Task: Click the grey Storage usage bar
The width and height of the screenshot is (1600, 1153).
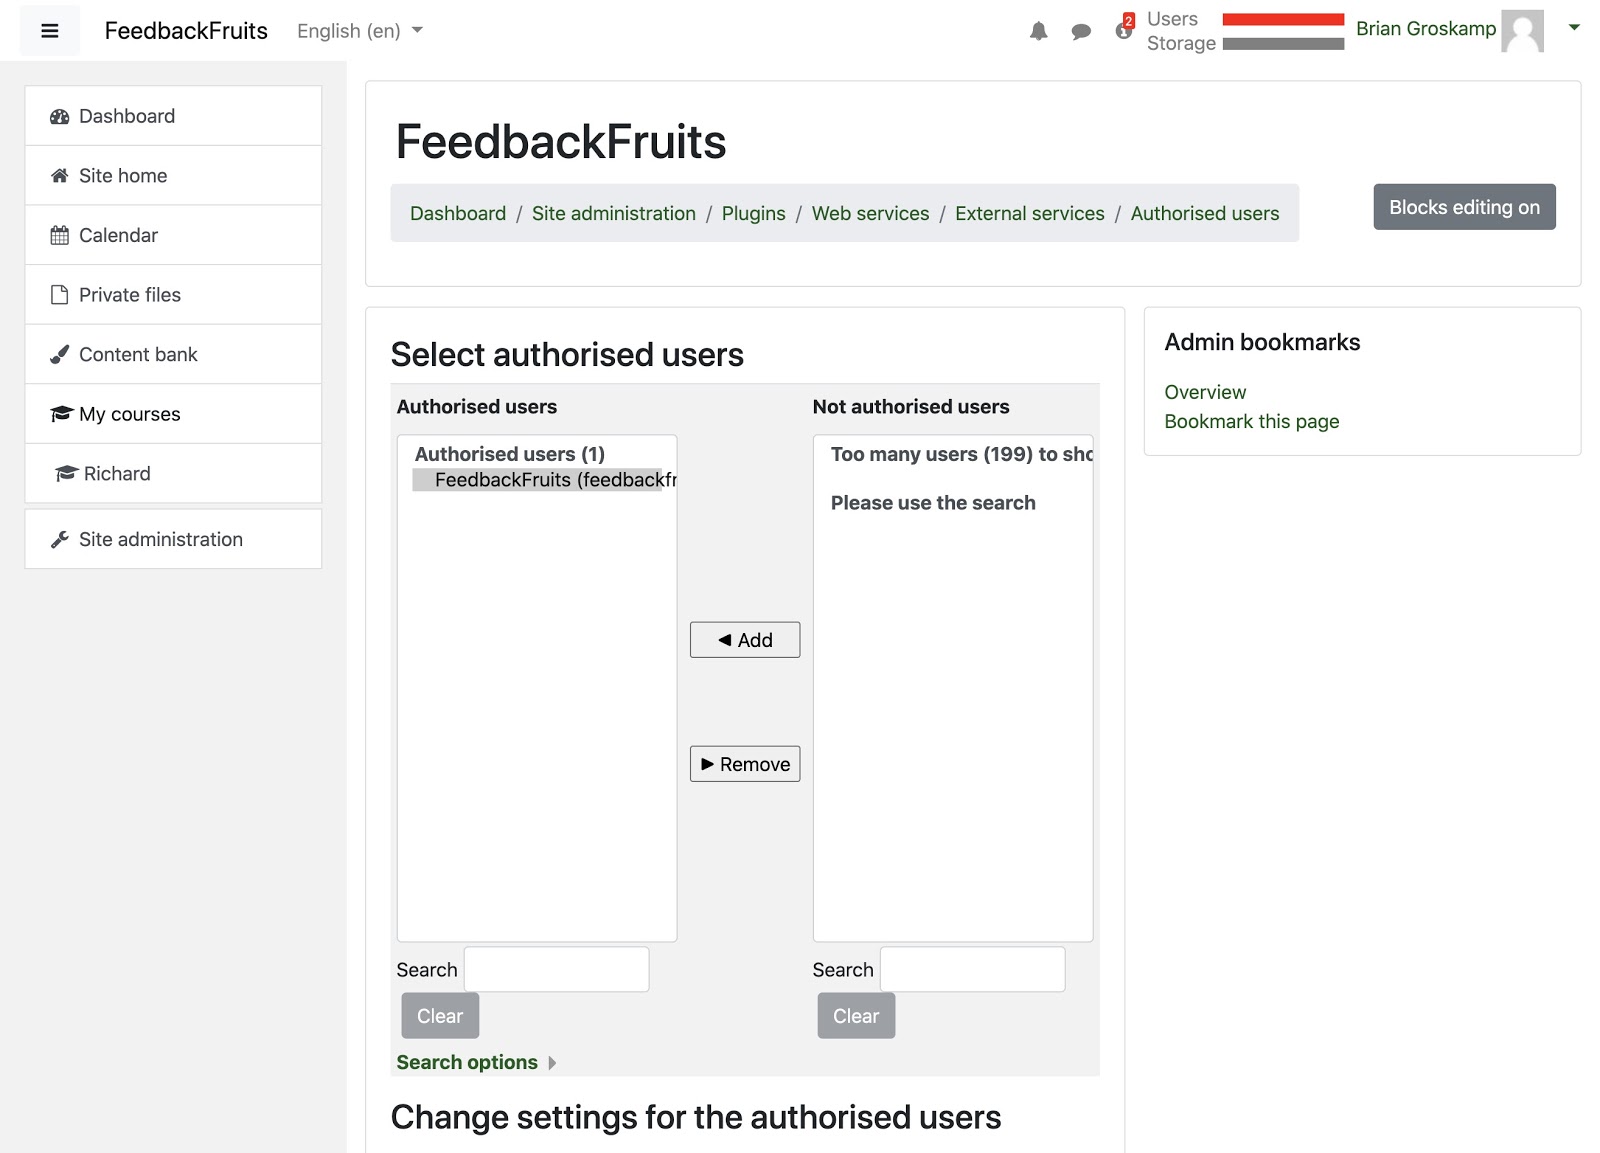Action: (1283, 44)
